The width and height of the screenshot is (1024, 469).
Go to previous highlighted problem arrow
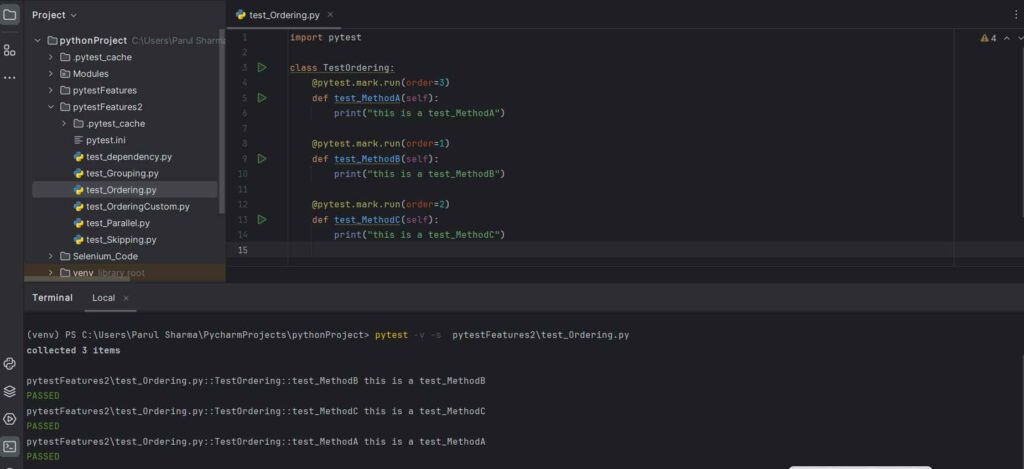click(1006, 39)
